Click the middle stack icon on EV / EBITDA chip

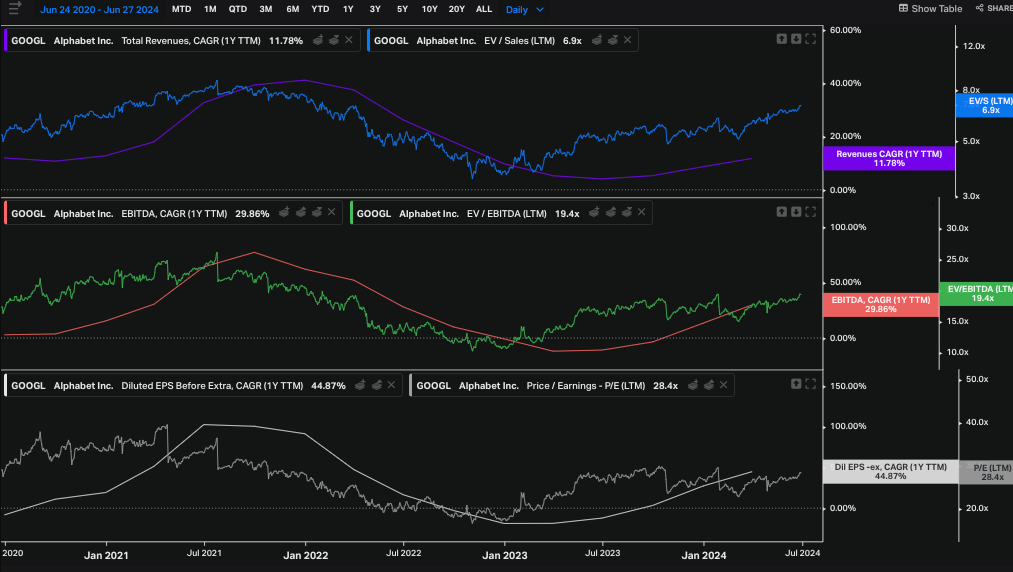611,212
